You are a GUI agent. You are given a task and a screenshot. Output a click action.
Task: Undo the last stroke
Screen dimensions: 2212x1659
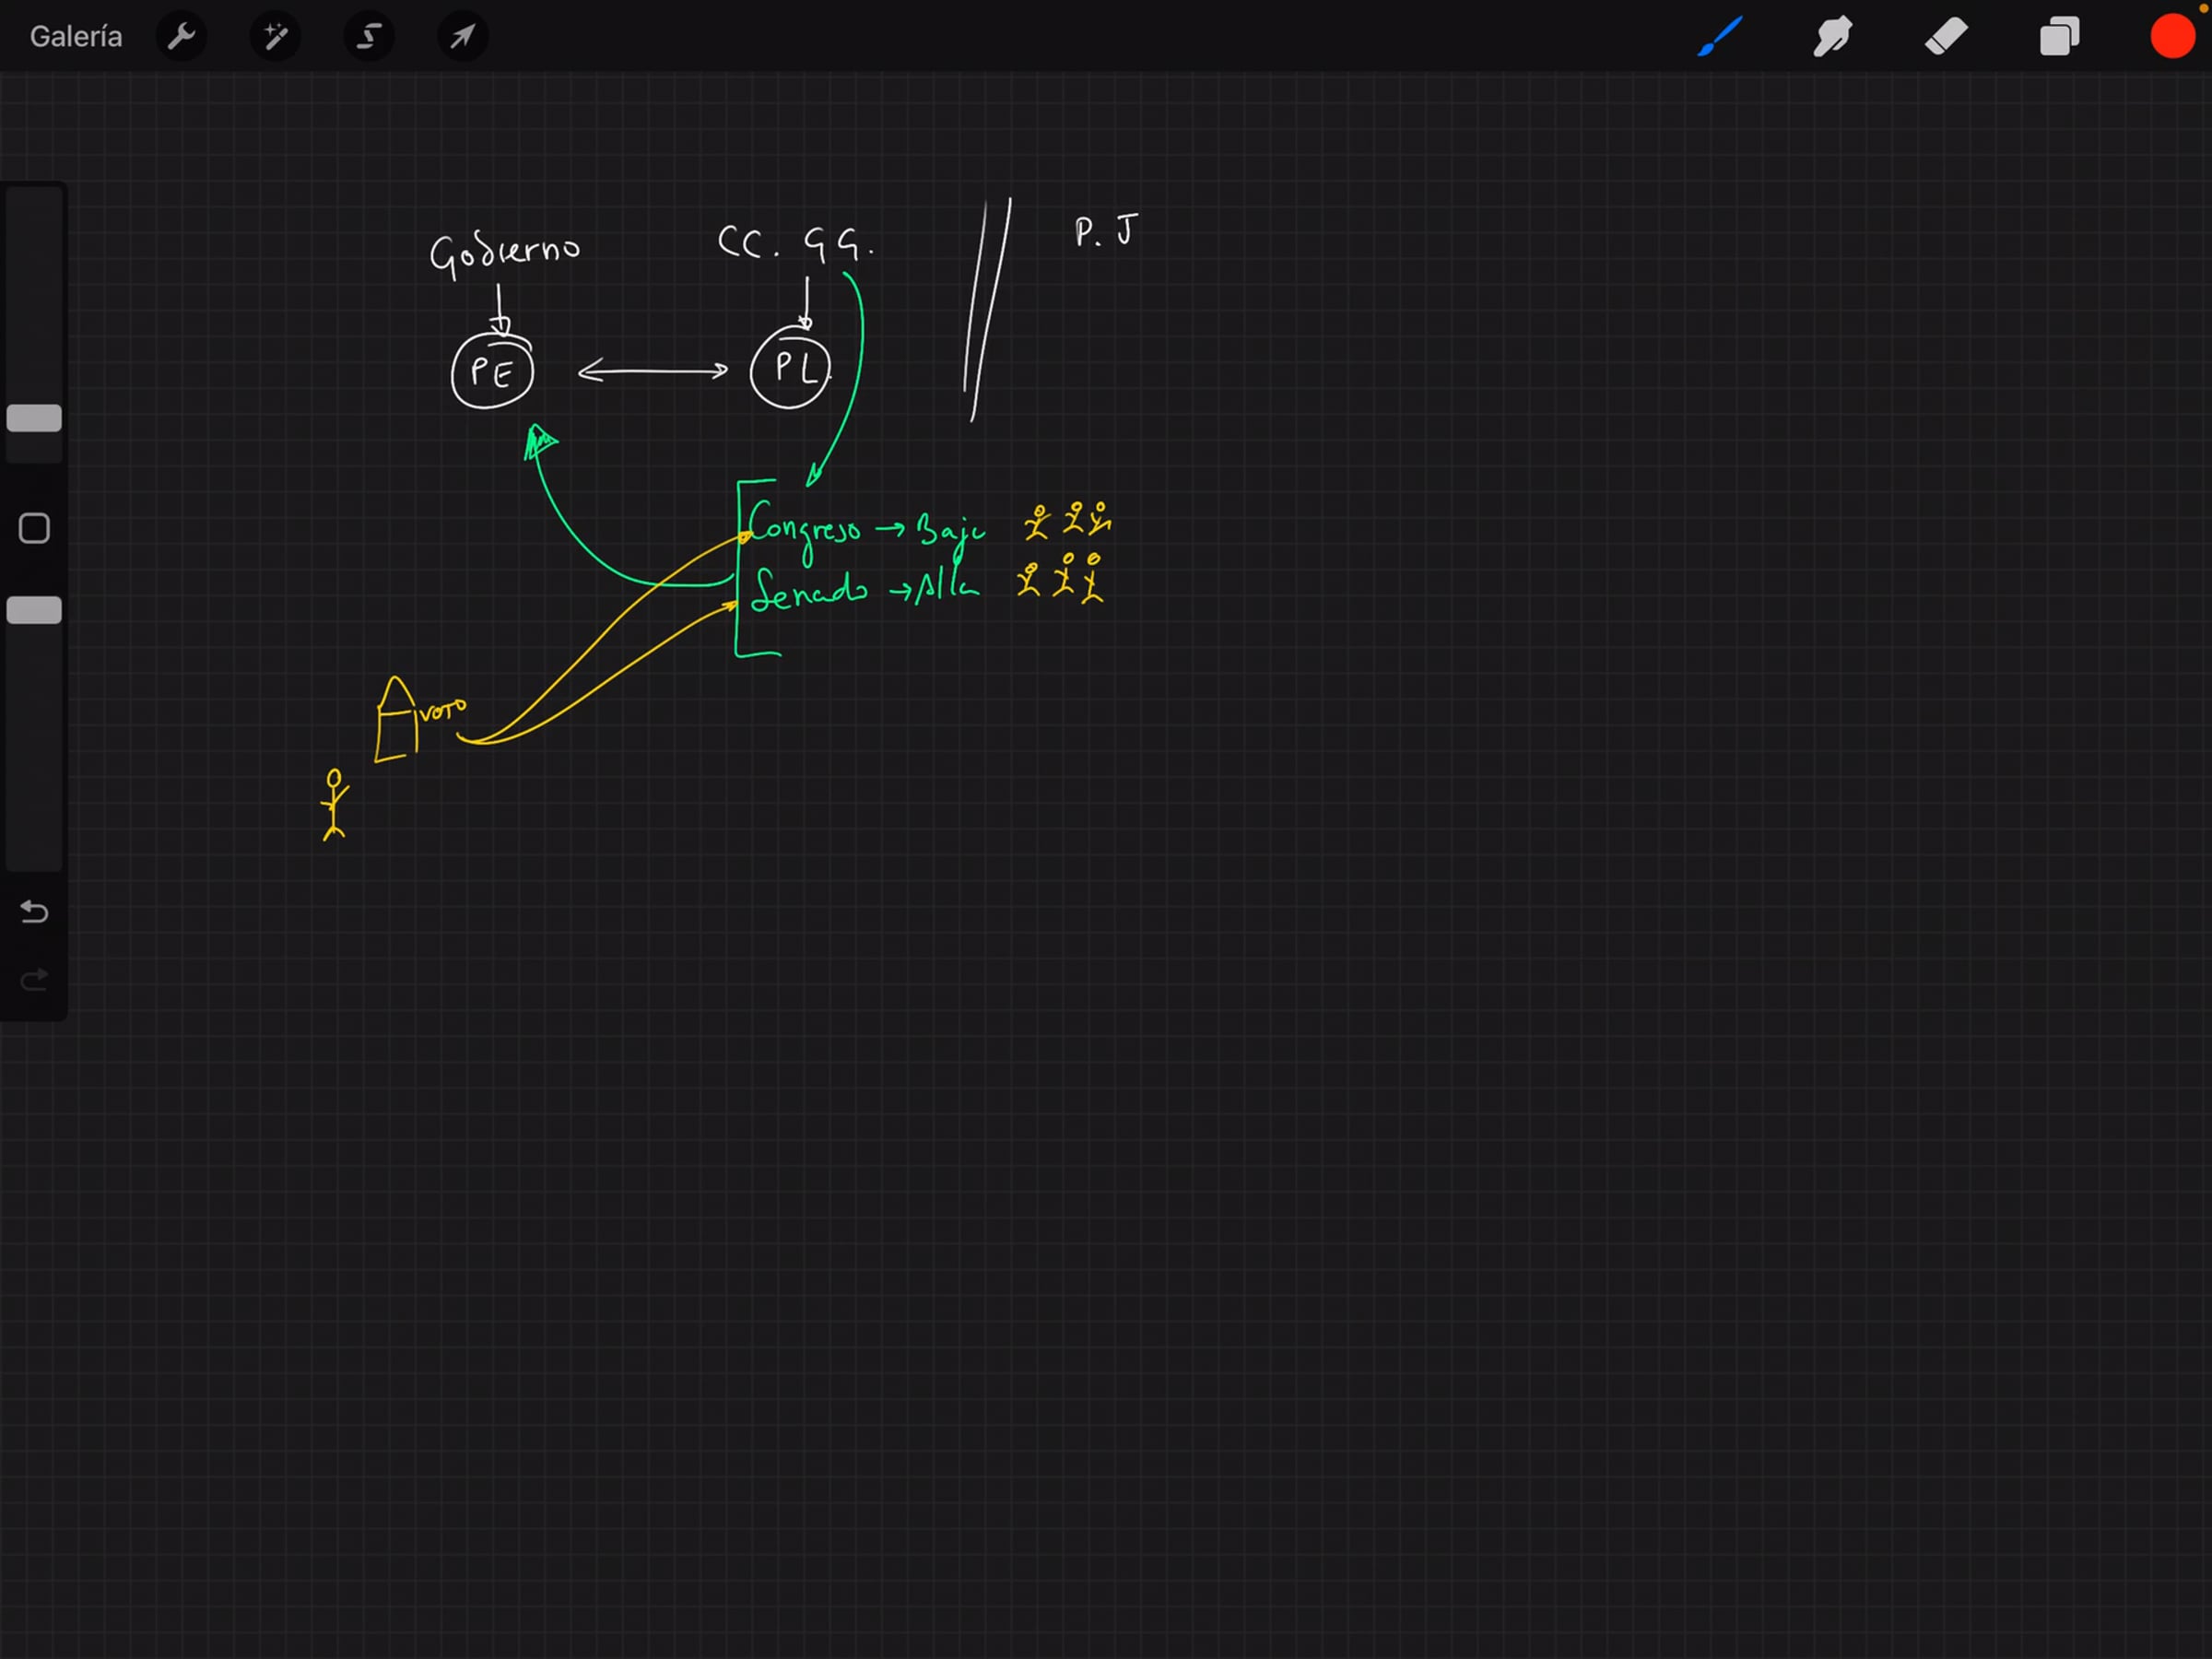(x=34, y=911)
